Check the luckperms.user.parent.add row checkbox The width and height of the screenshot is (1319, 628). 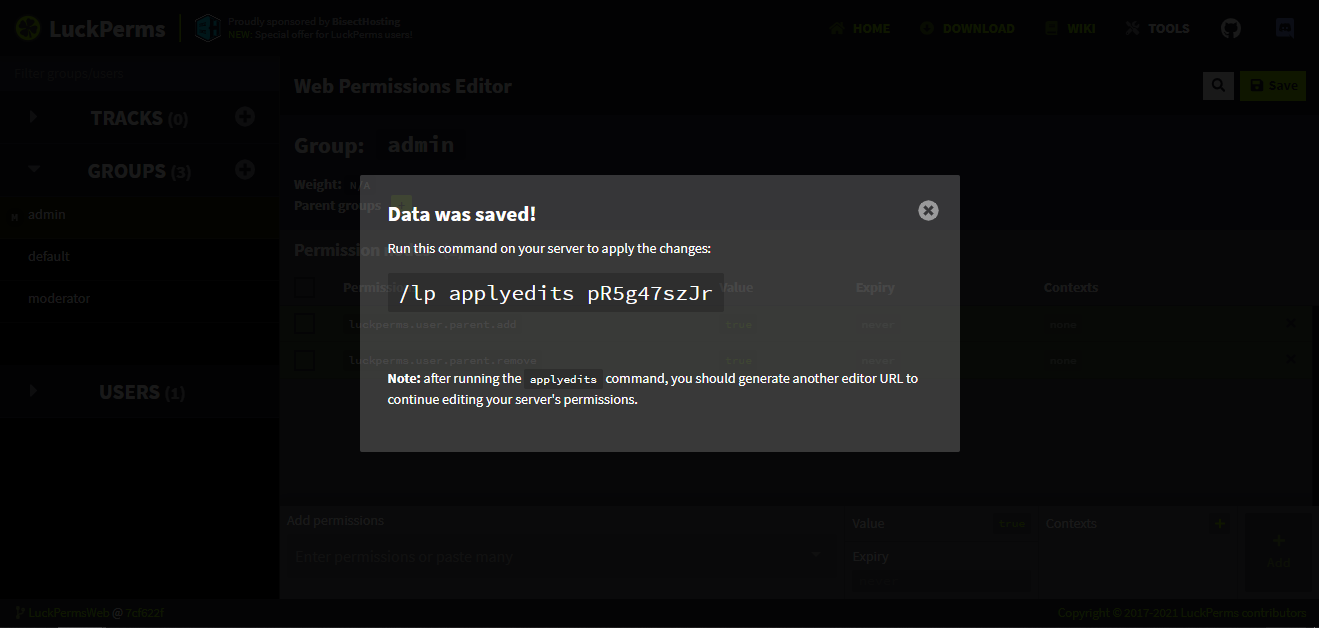[x=305, y=324]
